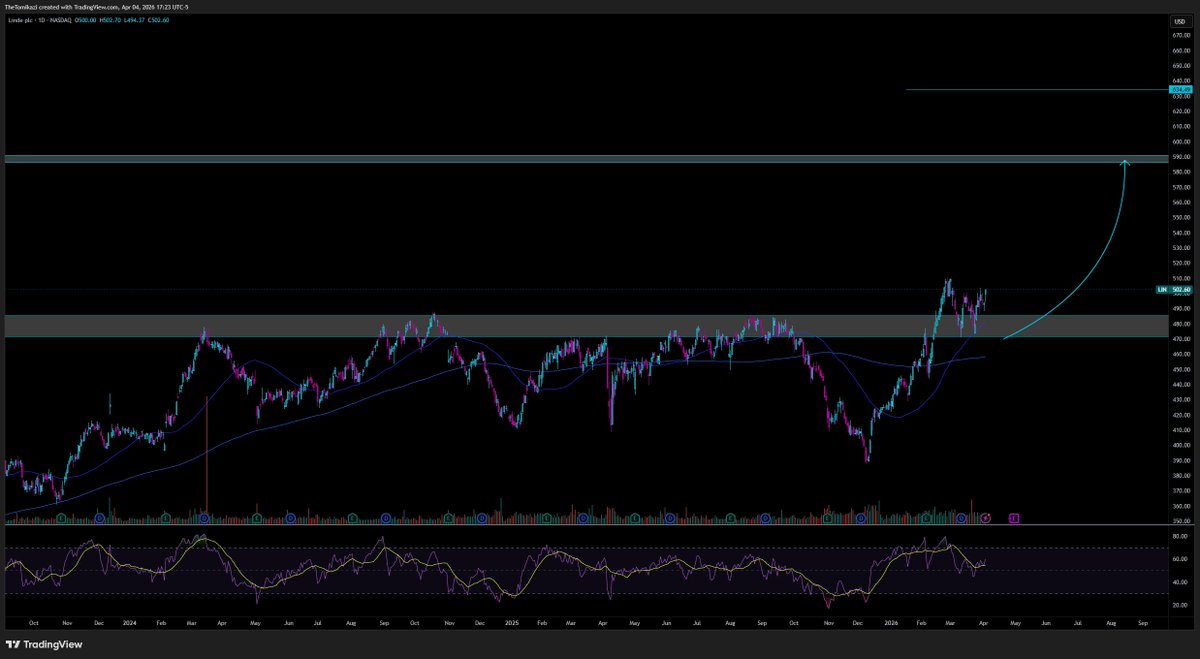
Task: Click the 350.00 price scale label
Action: [x=1181, y=521]
